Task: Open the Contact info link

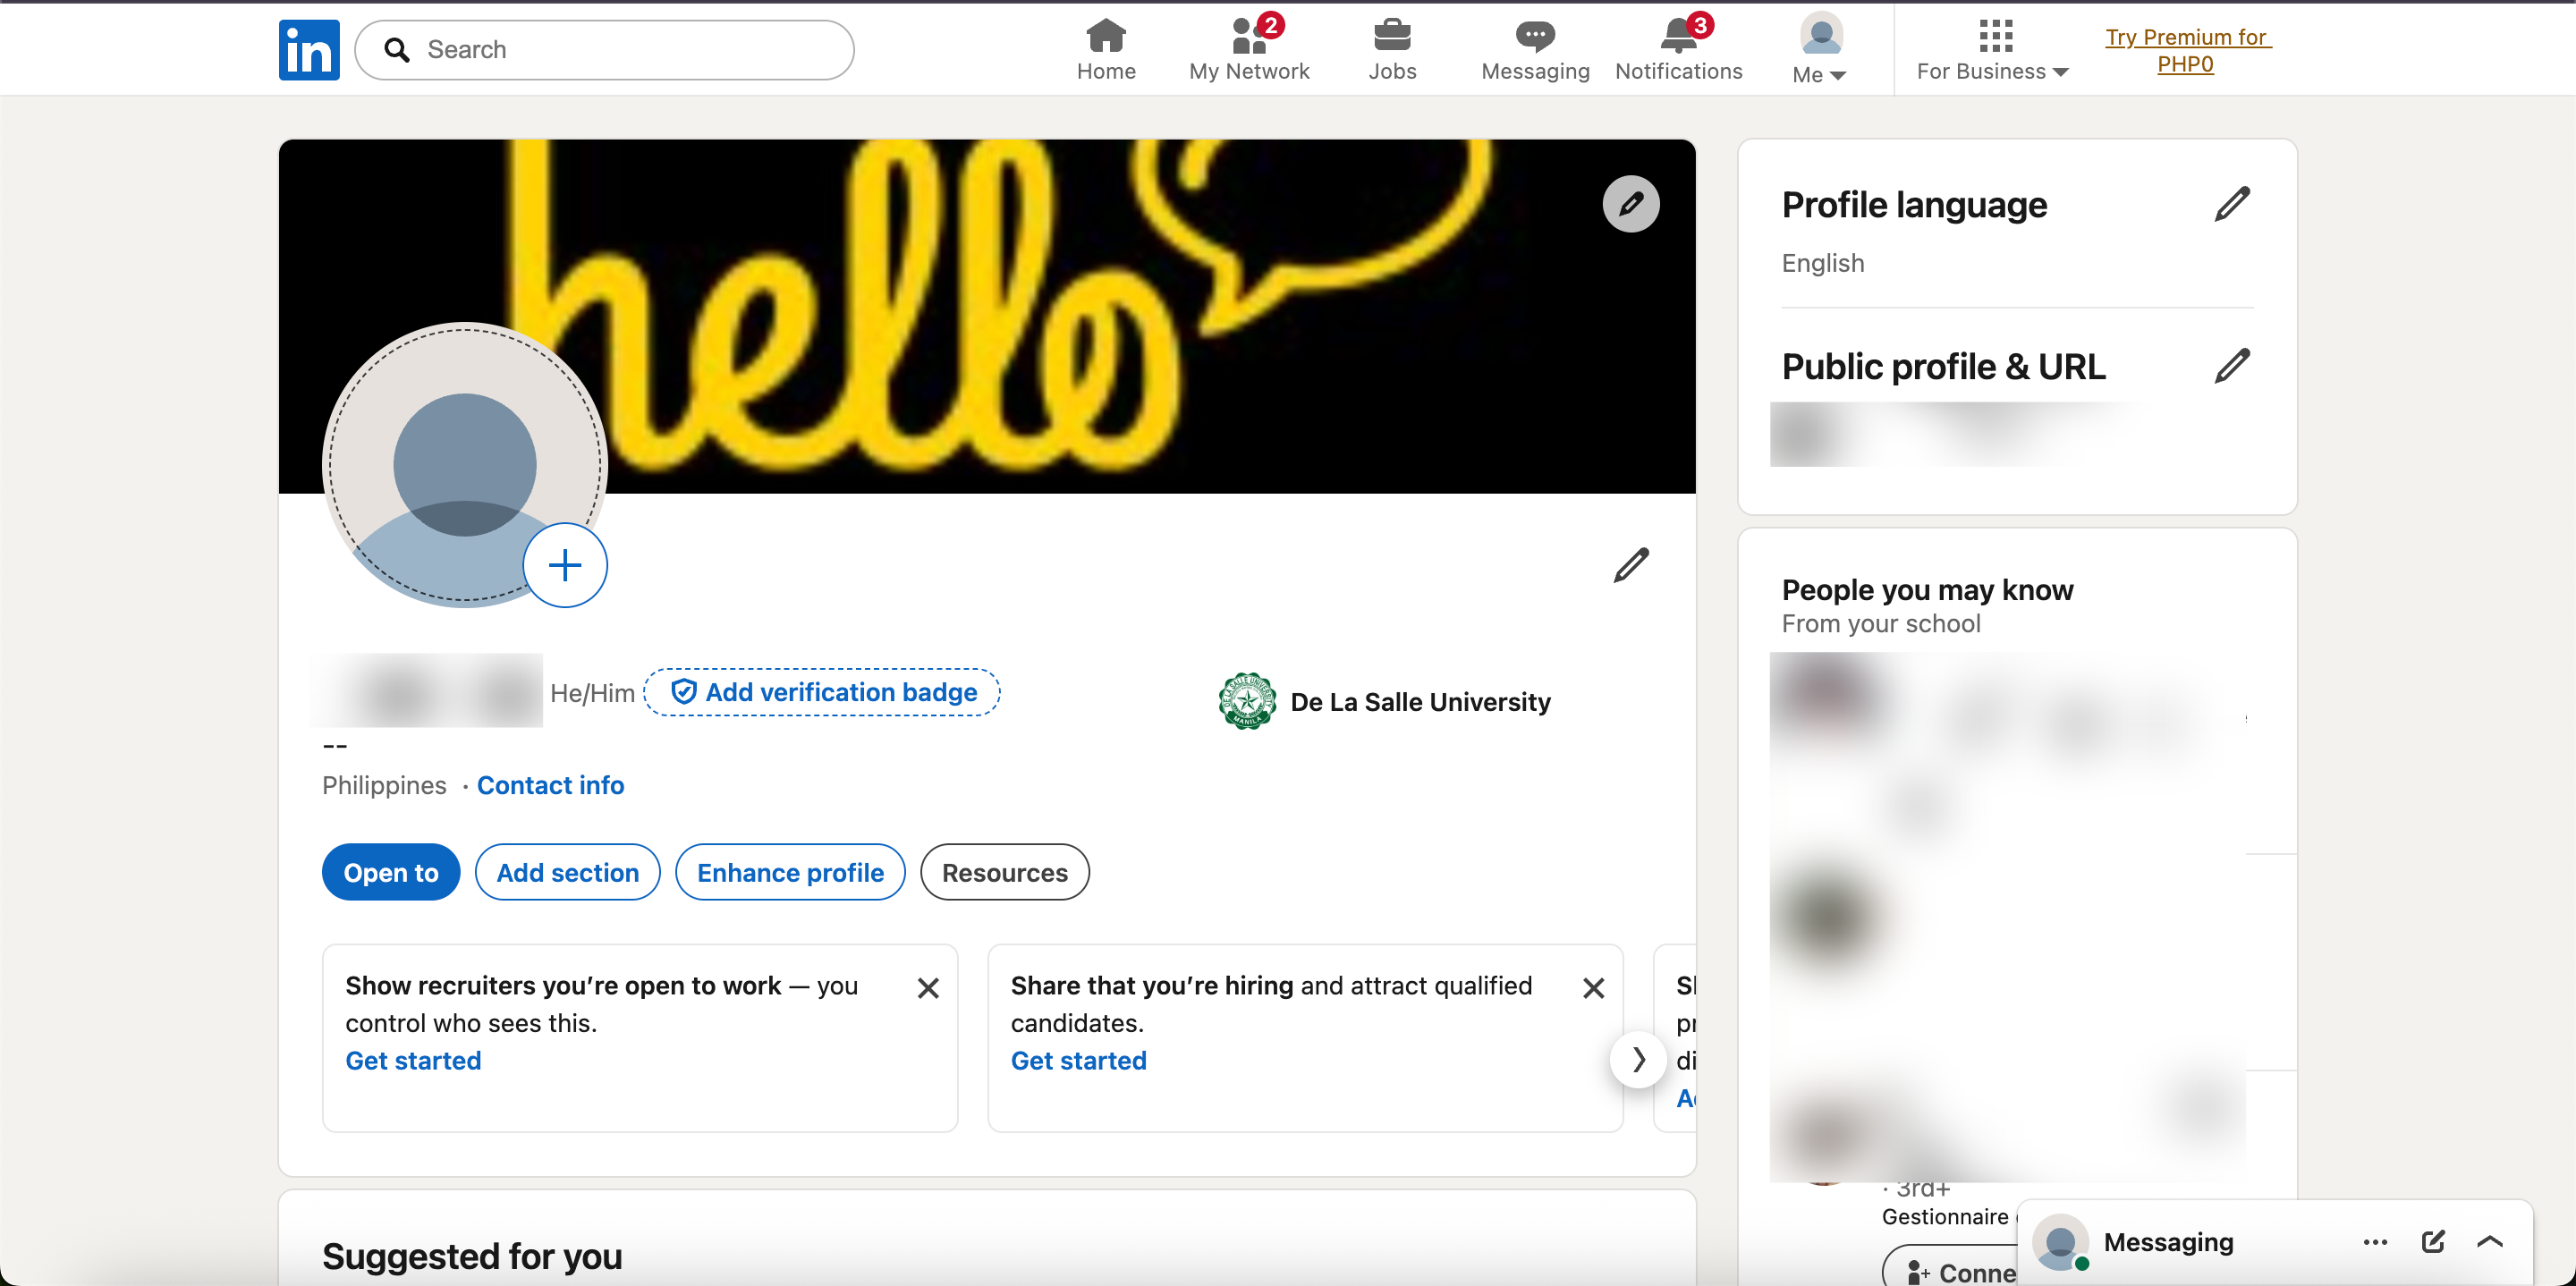Action: click(550, 785)
